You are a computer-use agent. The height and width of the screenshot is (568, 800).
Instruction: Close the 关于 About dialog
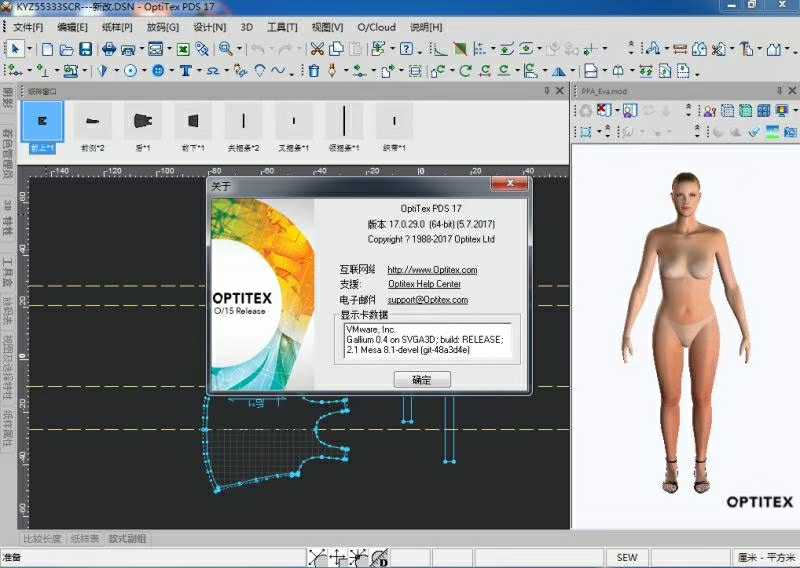509,183
